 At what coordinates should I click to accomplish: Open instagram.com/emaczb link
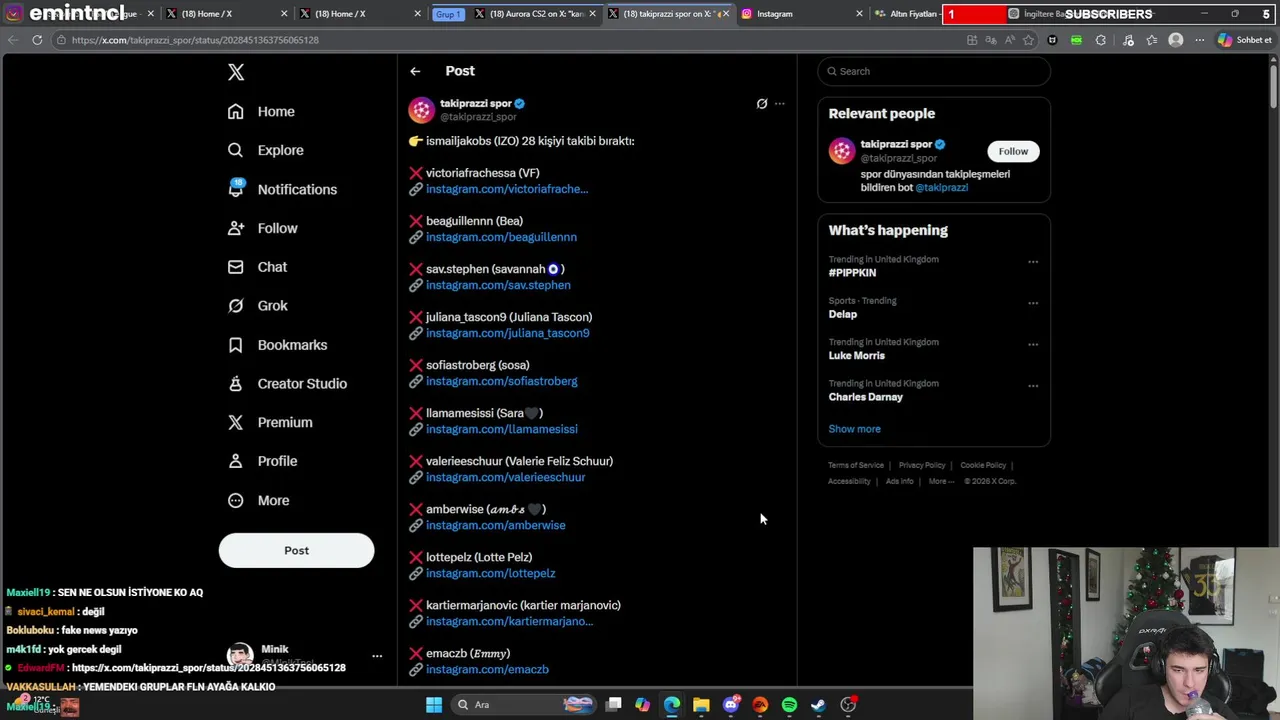487,669
